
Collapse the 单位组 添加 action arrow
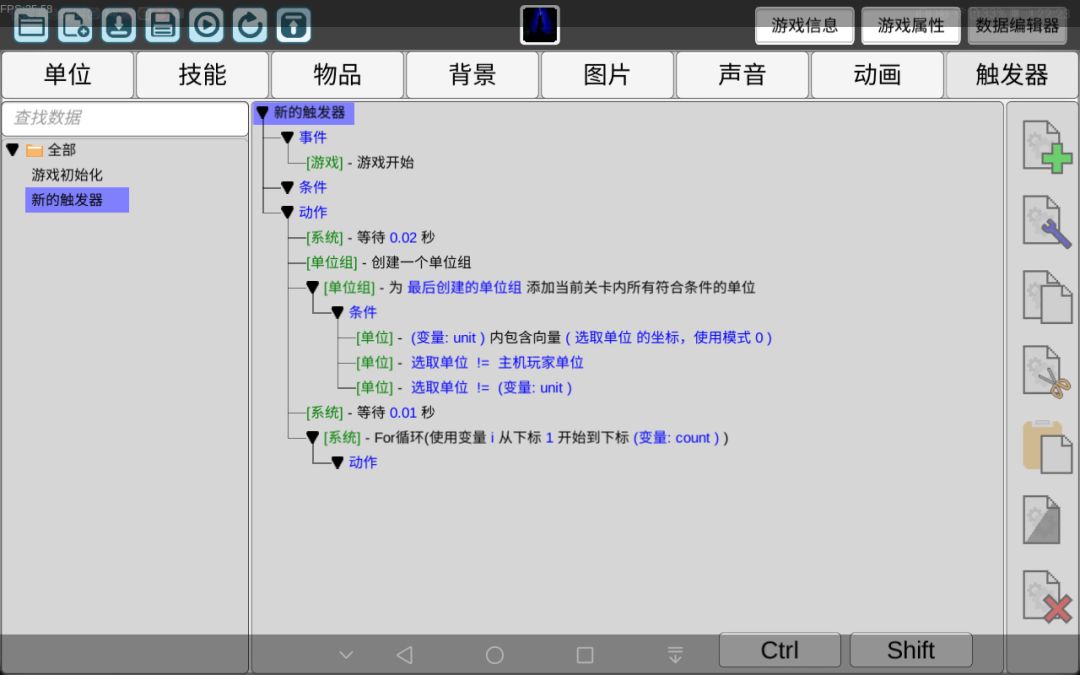pos(312,287)
